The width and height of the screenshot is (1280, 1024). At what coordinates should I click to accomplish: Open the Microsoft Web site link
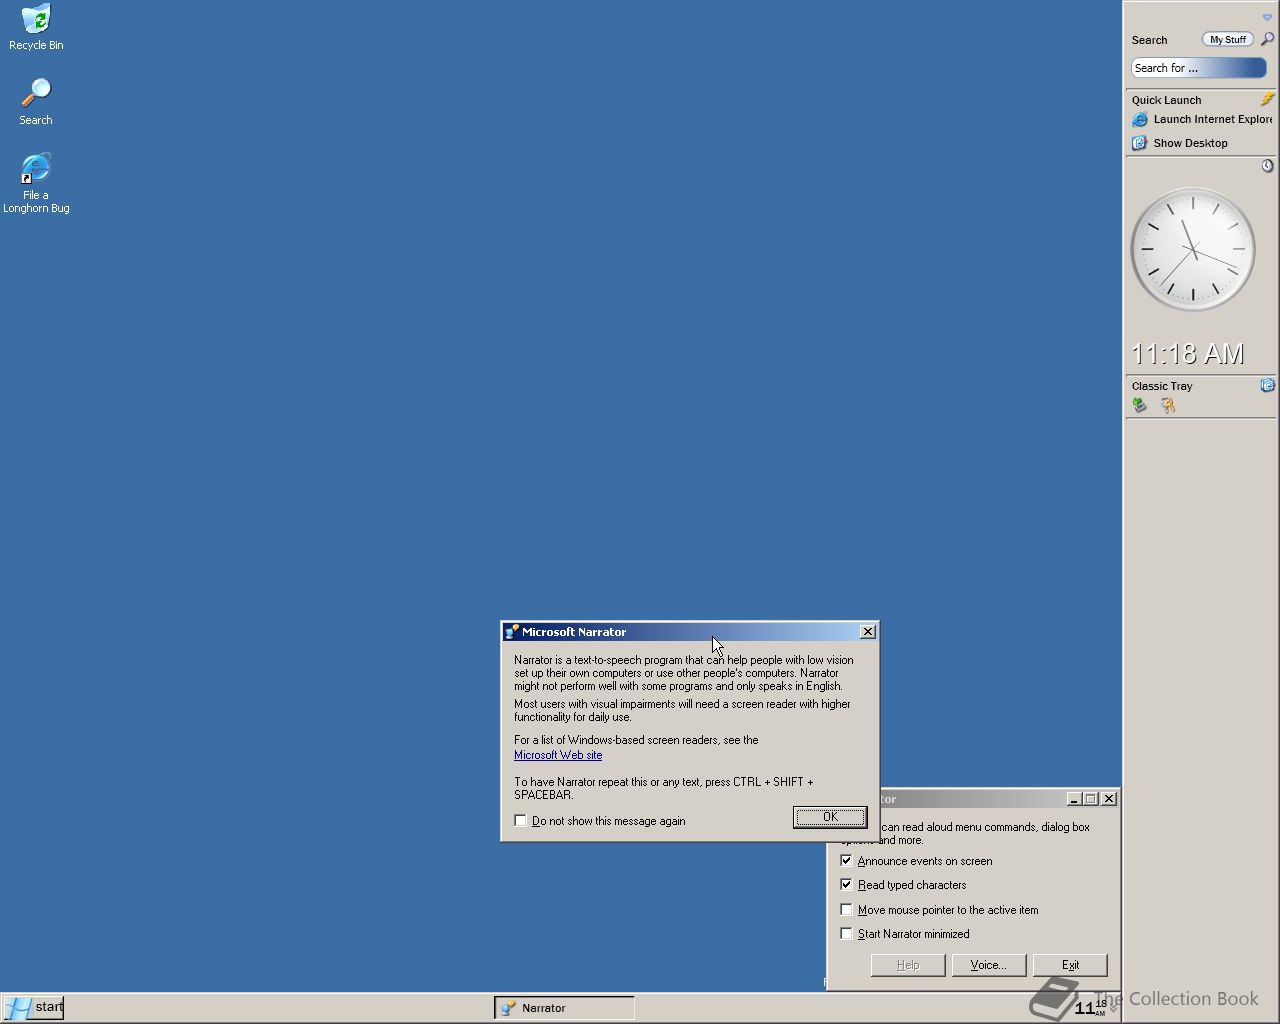tap(558, 755)
